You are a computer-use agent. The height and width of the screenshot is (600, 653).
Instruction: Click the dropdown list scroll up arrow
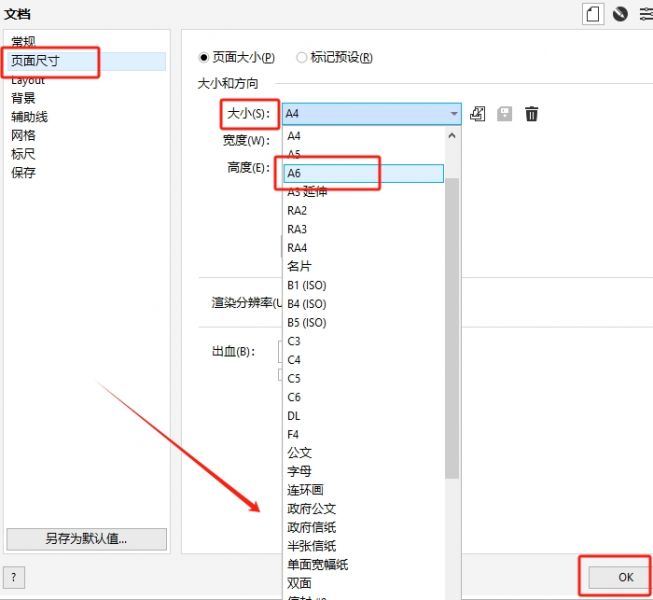[452, 136]
